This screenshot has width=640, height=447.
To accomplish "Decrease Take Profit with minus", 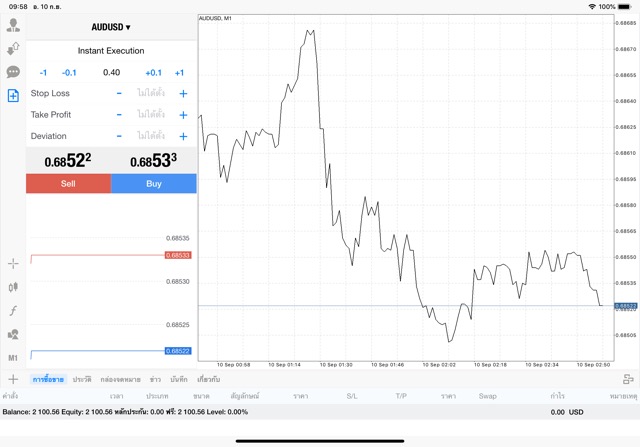I will point(119,115).
